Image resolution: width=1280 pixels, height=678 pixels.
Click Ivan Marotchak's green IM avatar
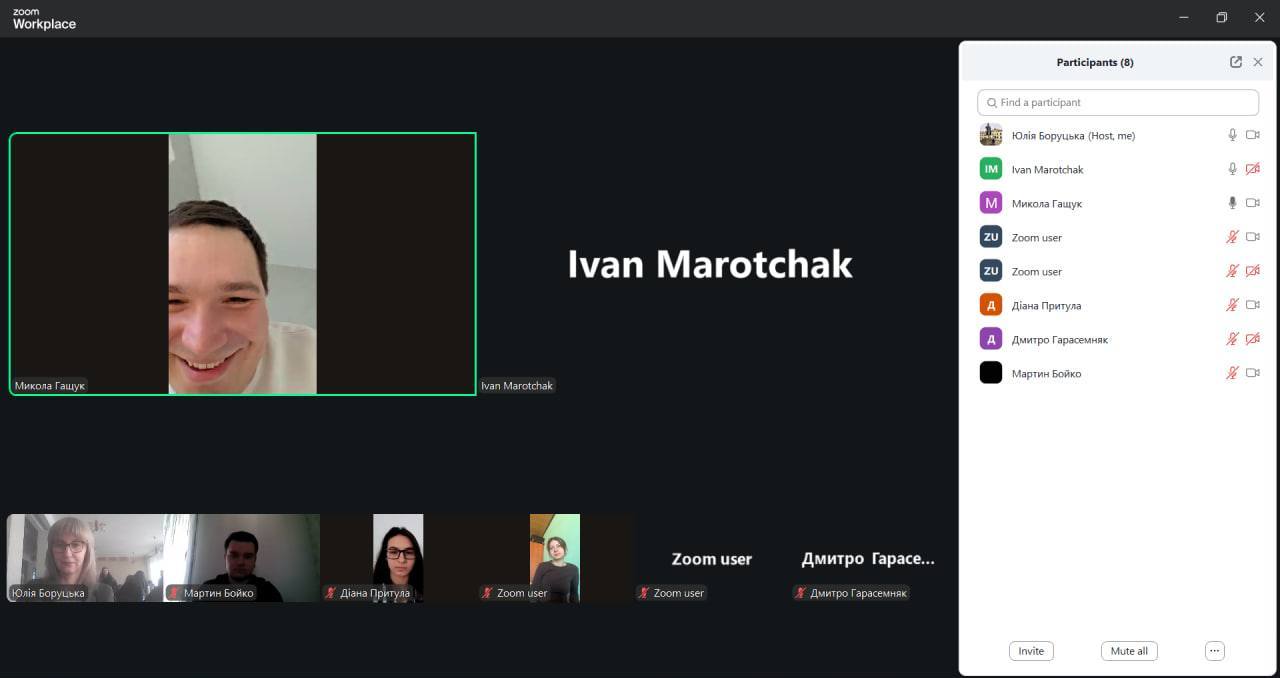(x=991, y=169)
